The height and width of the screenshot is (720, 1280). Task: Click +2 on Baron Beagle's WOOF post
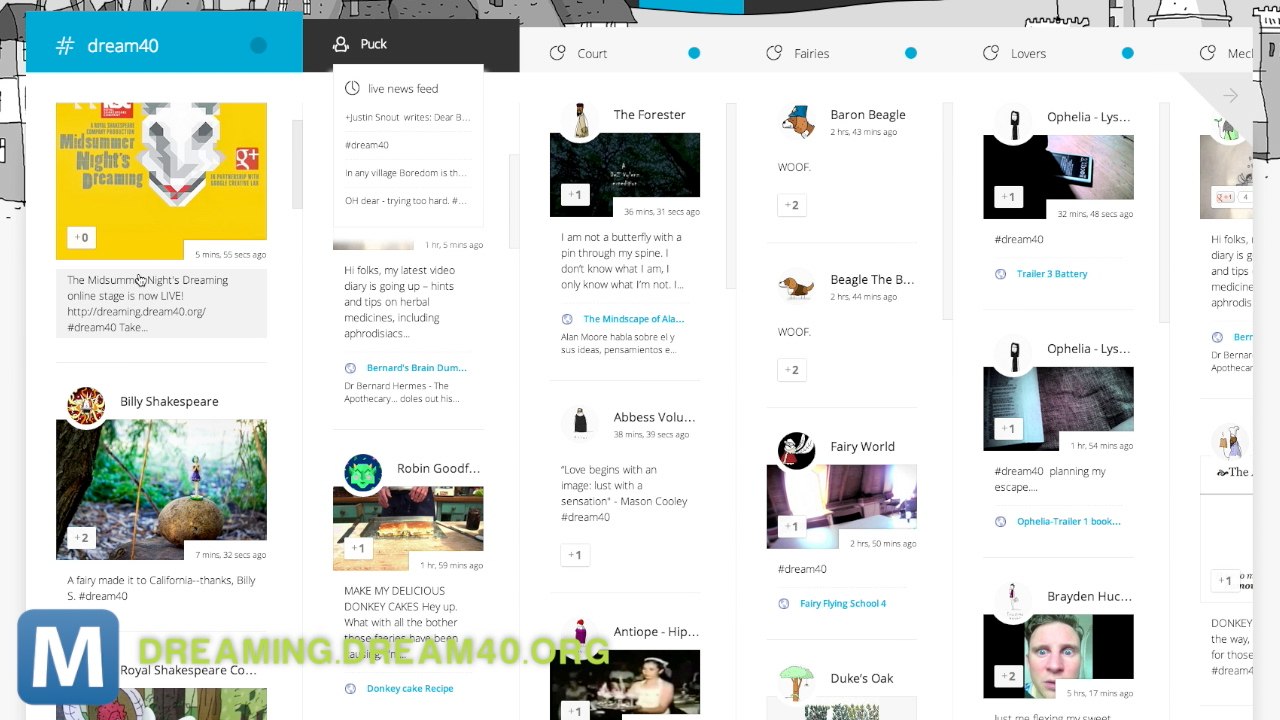791,205
